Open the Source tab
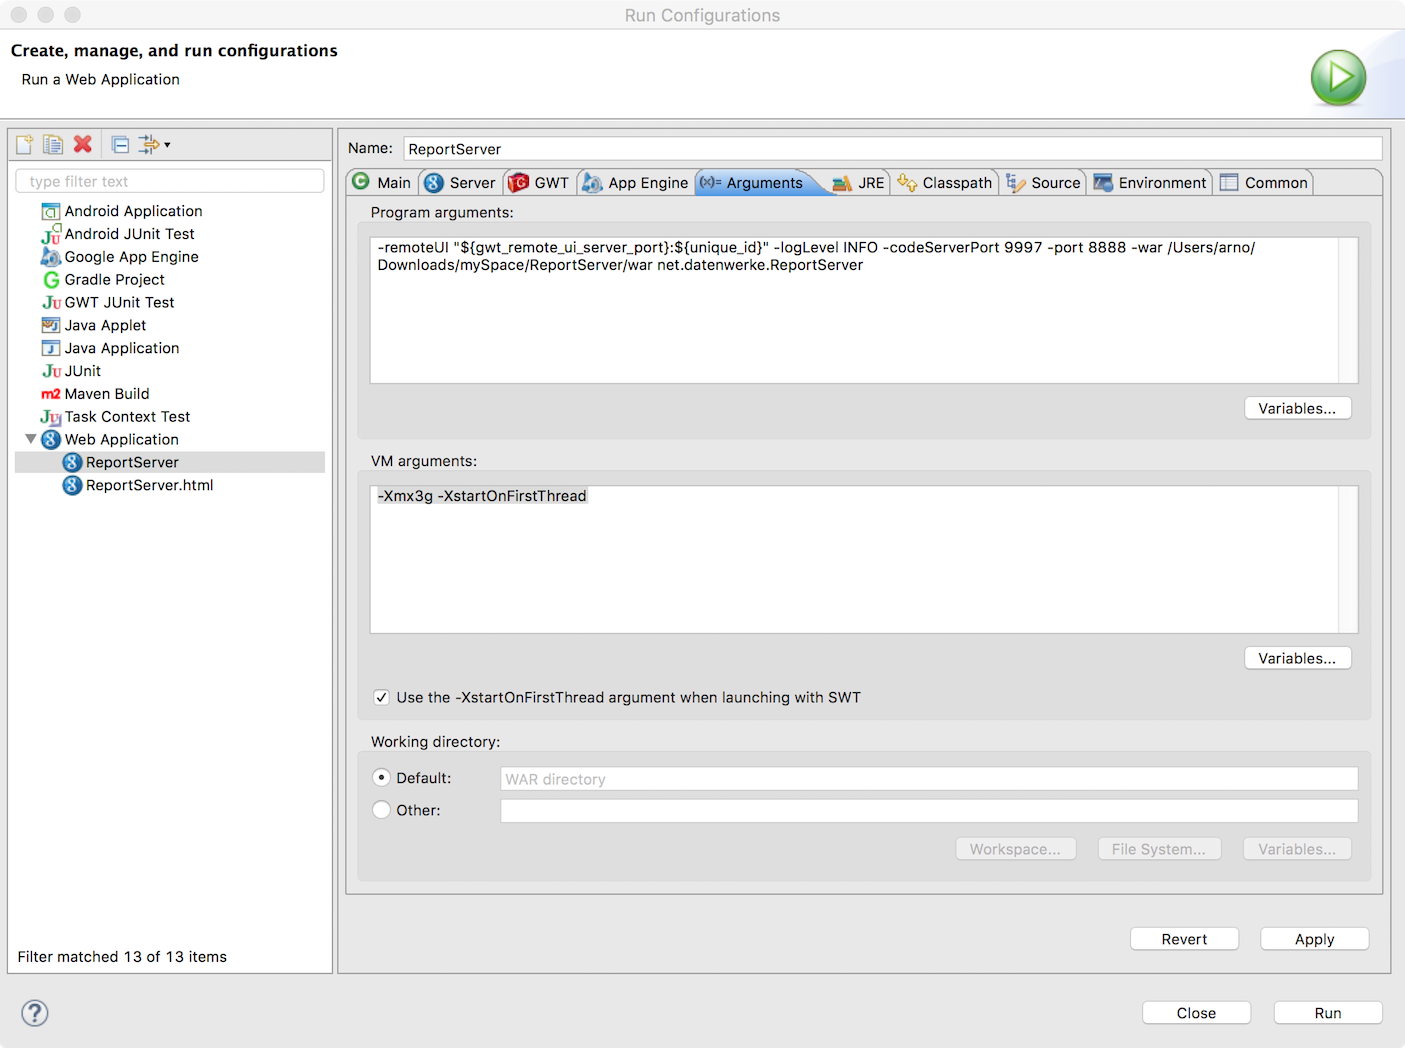This screenshot has height=1048, width=1405. pyautogui.click(x=1044, y=182)
